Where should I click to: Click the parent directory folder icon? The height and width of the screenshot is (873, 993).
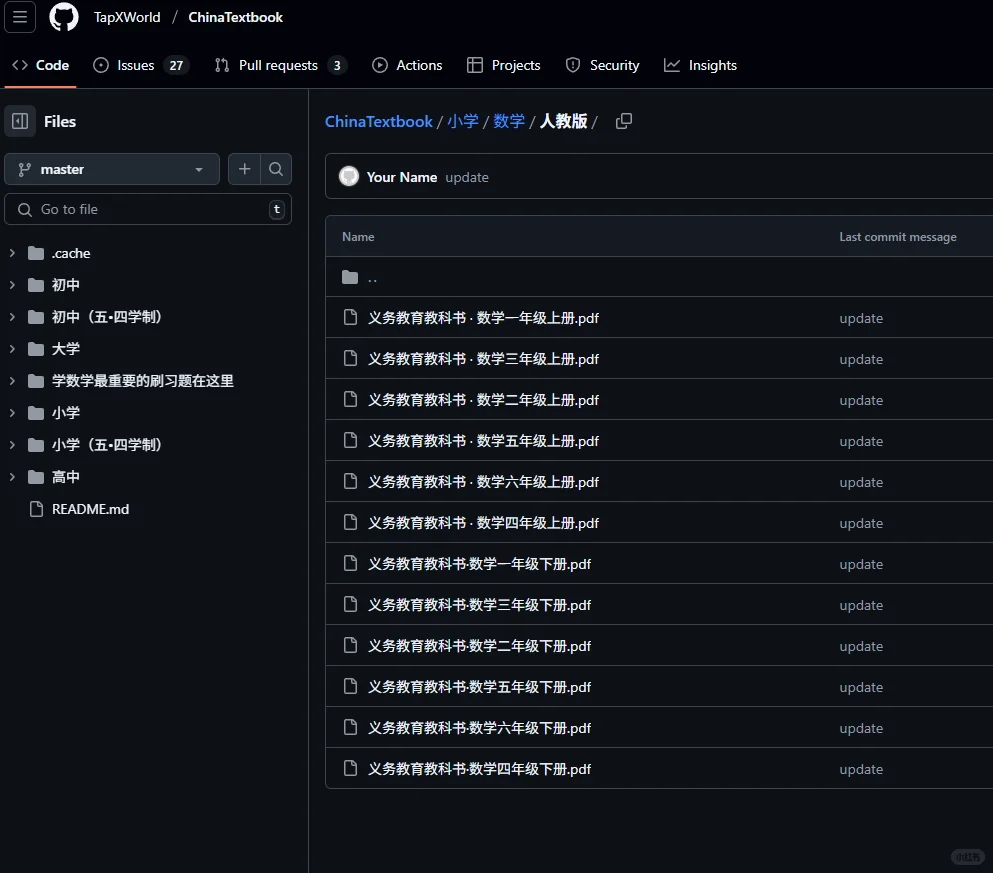click(350, 277)
